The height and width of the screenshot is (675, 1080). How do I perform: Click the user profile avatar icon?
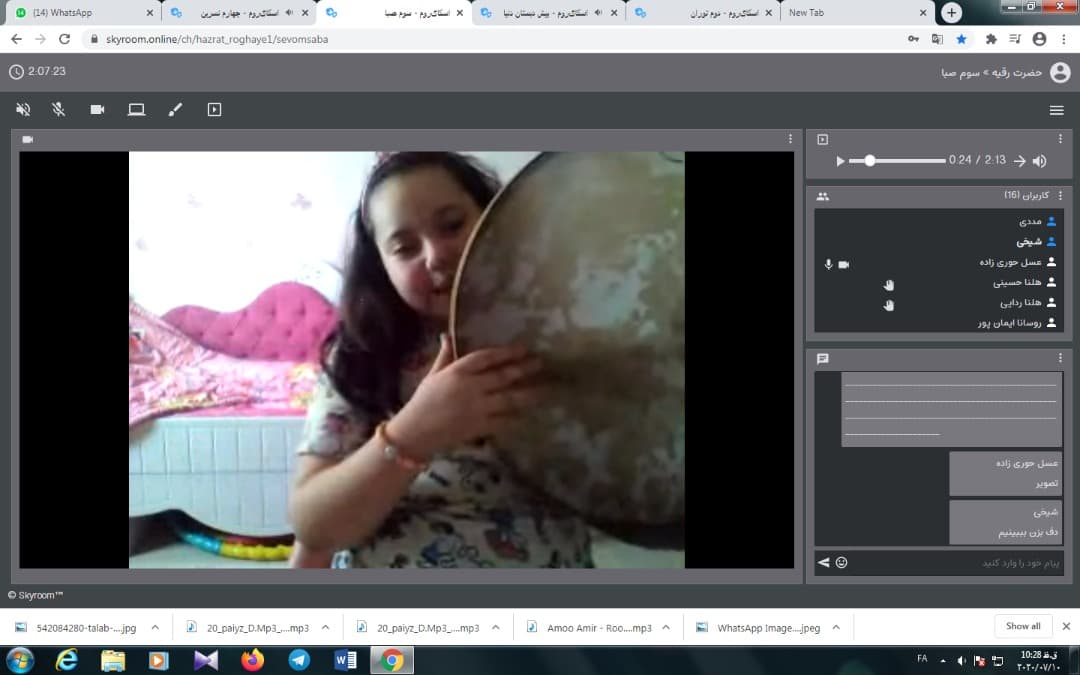(1059, 72)
